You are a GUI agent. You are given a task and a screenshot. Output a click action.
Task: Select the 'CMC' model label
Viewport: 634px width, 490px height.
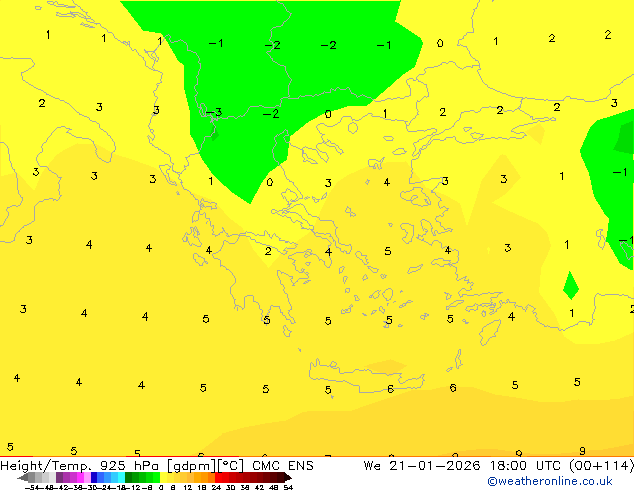point(266,466)
